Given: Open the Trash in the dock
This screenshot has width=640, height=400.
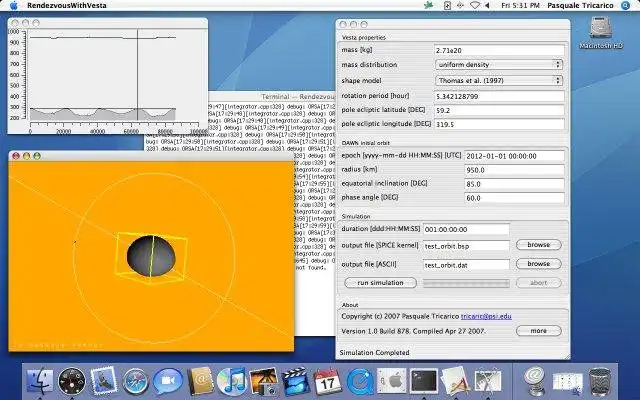Looking at the screenshot, I should click(599, 382).
